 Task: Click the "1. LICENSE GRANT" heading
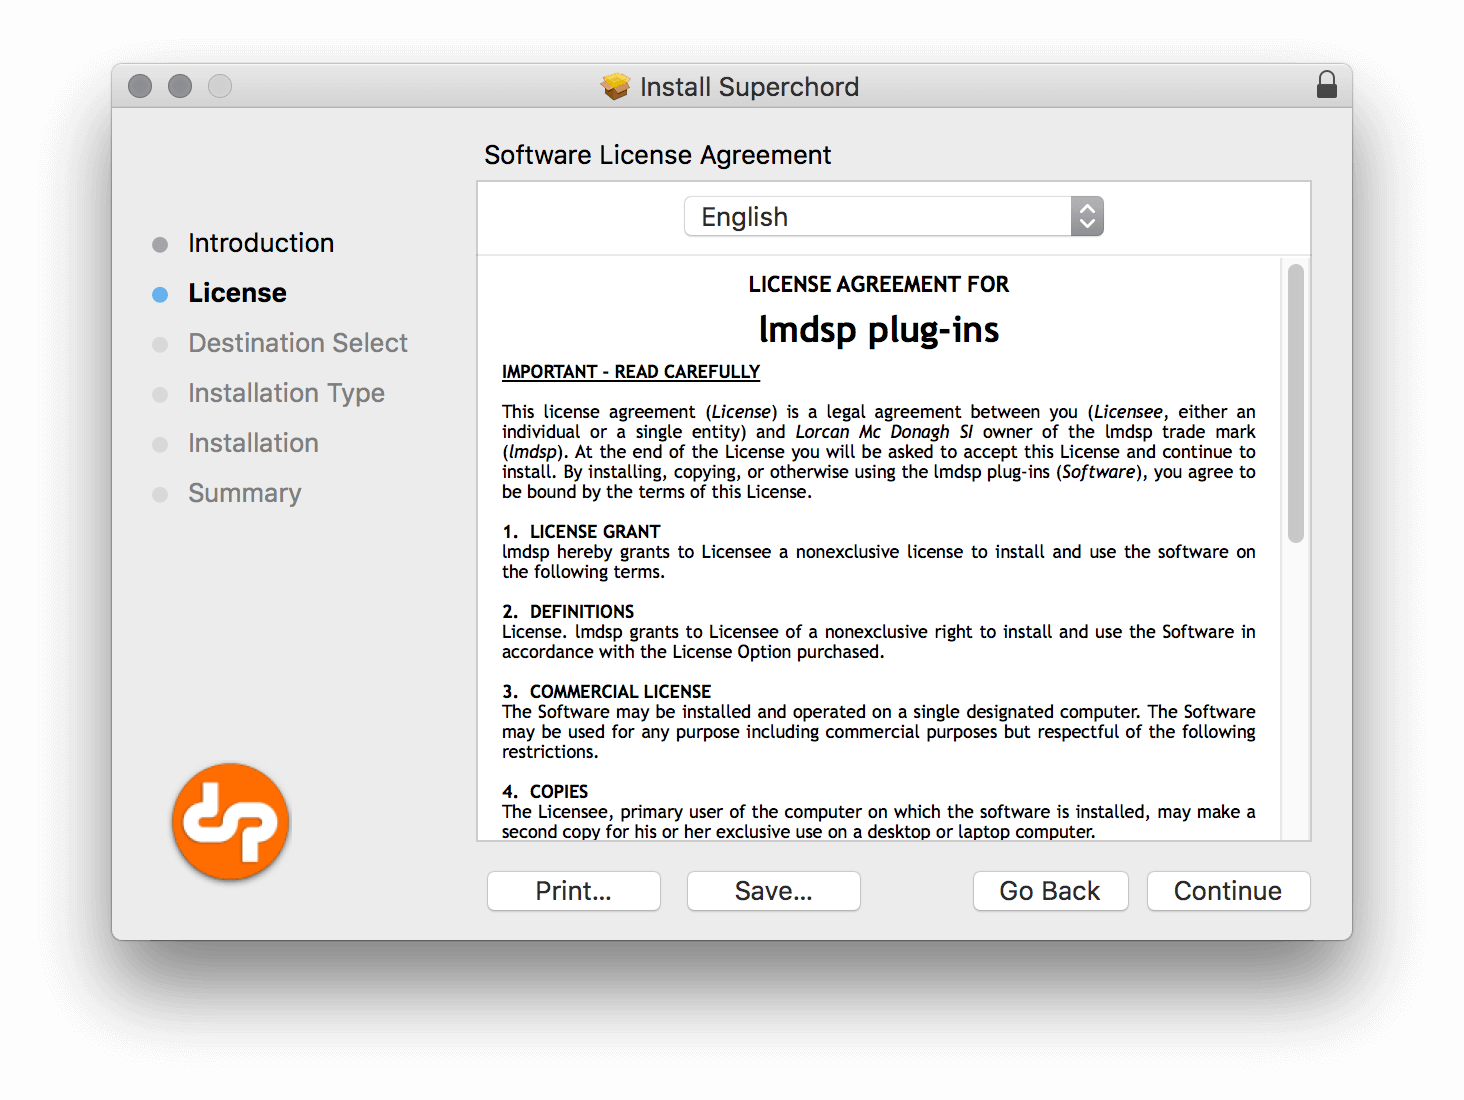click(x=581, y=531)
